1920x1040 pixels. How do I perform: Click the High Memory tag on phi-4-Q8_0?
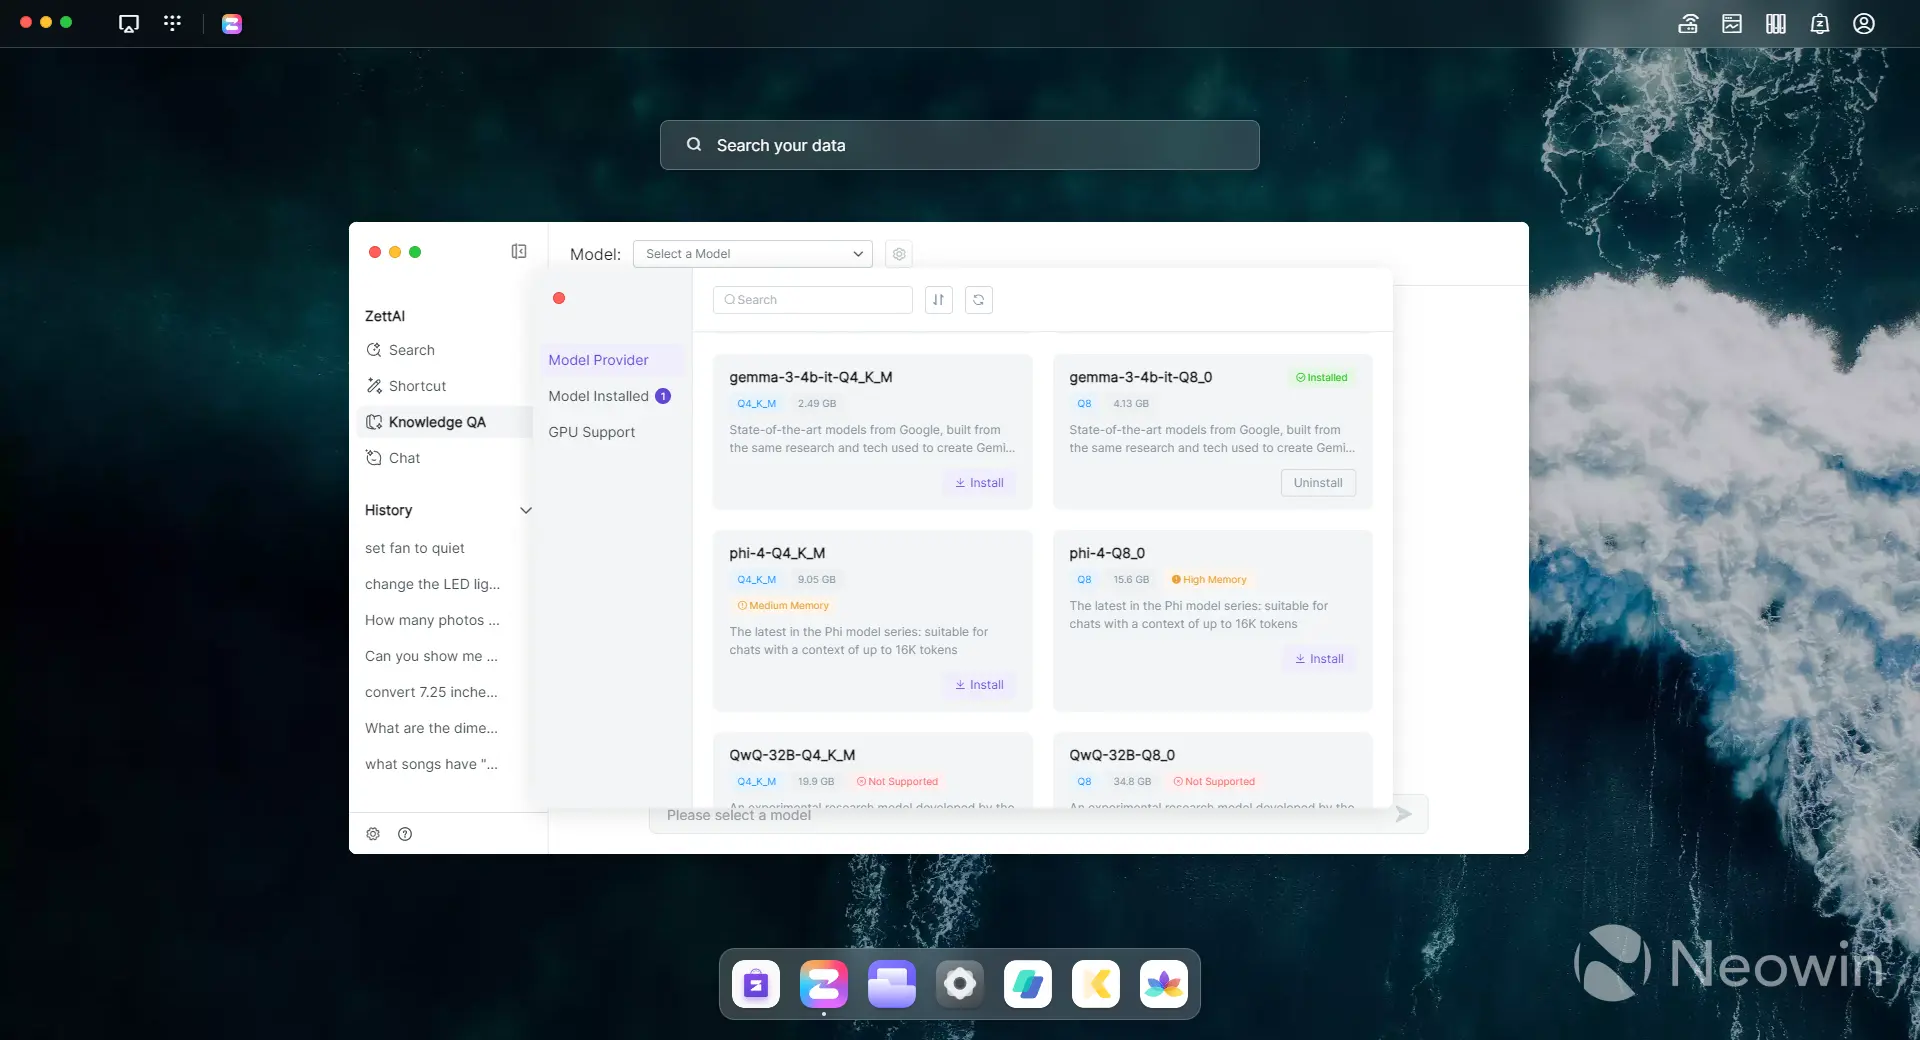pos(1209,580)
